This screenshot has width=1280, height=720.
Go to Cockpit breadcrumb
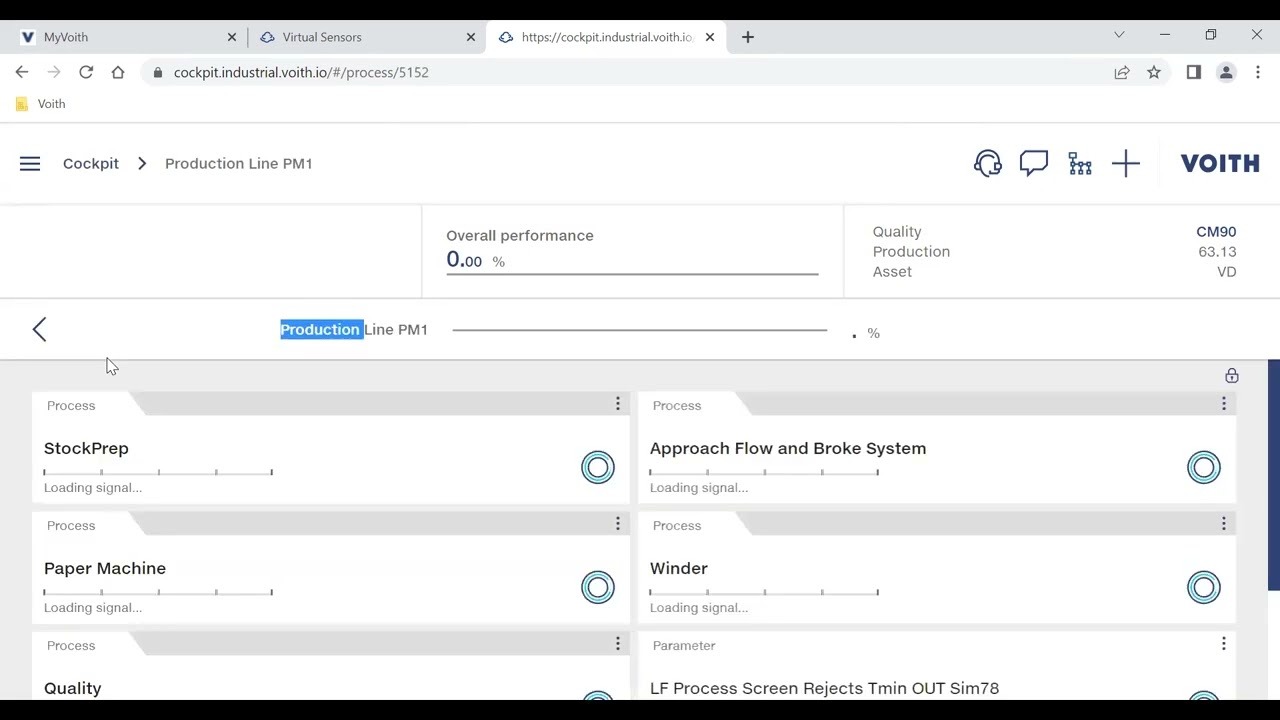tap(91, 163)
